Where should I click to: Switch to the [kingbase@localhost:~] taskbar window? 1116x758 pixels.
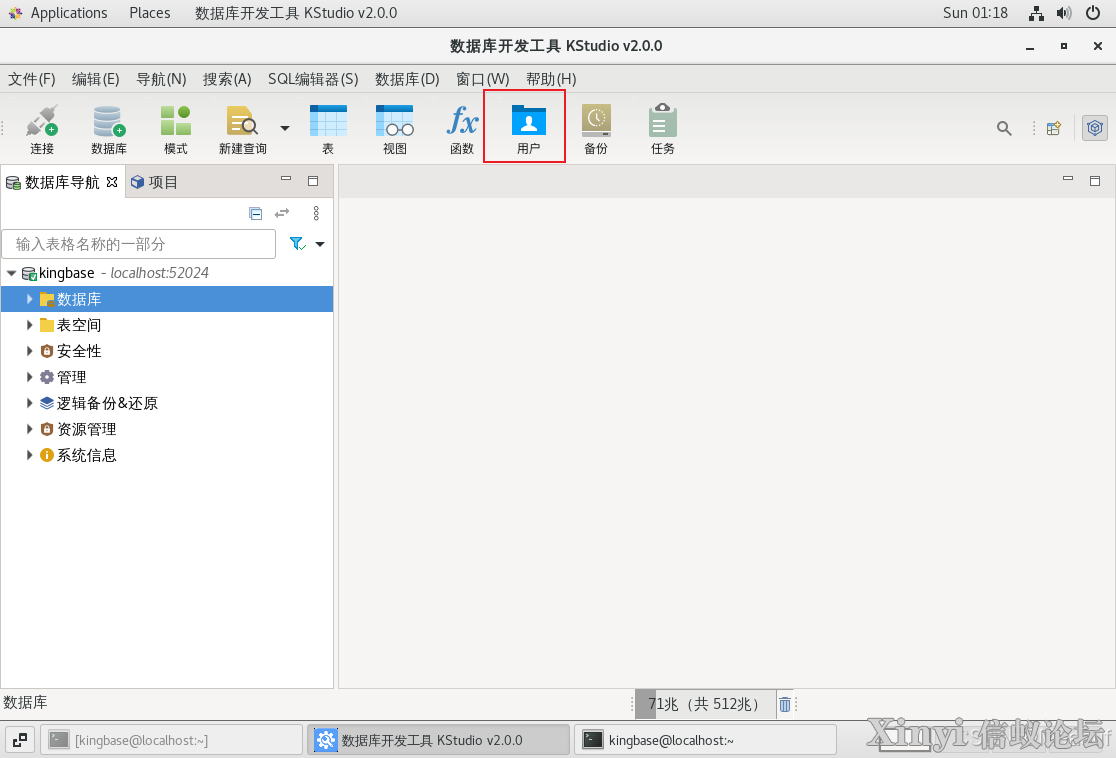coord(172,740)
